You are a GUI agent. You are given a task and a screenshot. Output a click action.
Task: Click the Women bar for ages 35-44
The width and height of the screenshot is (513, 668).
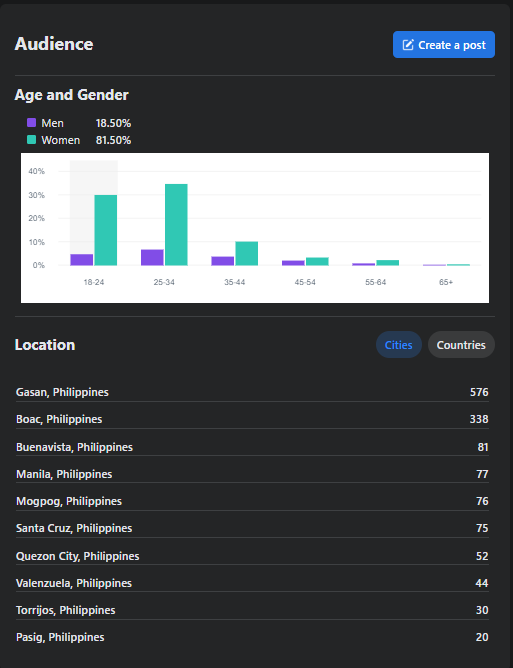click(x=247, y=253)
